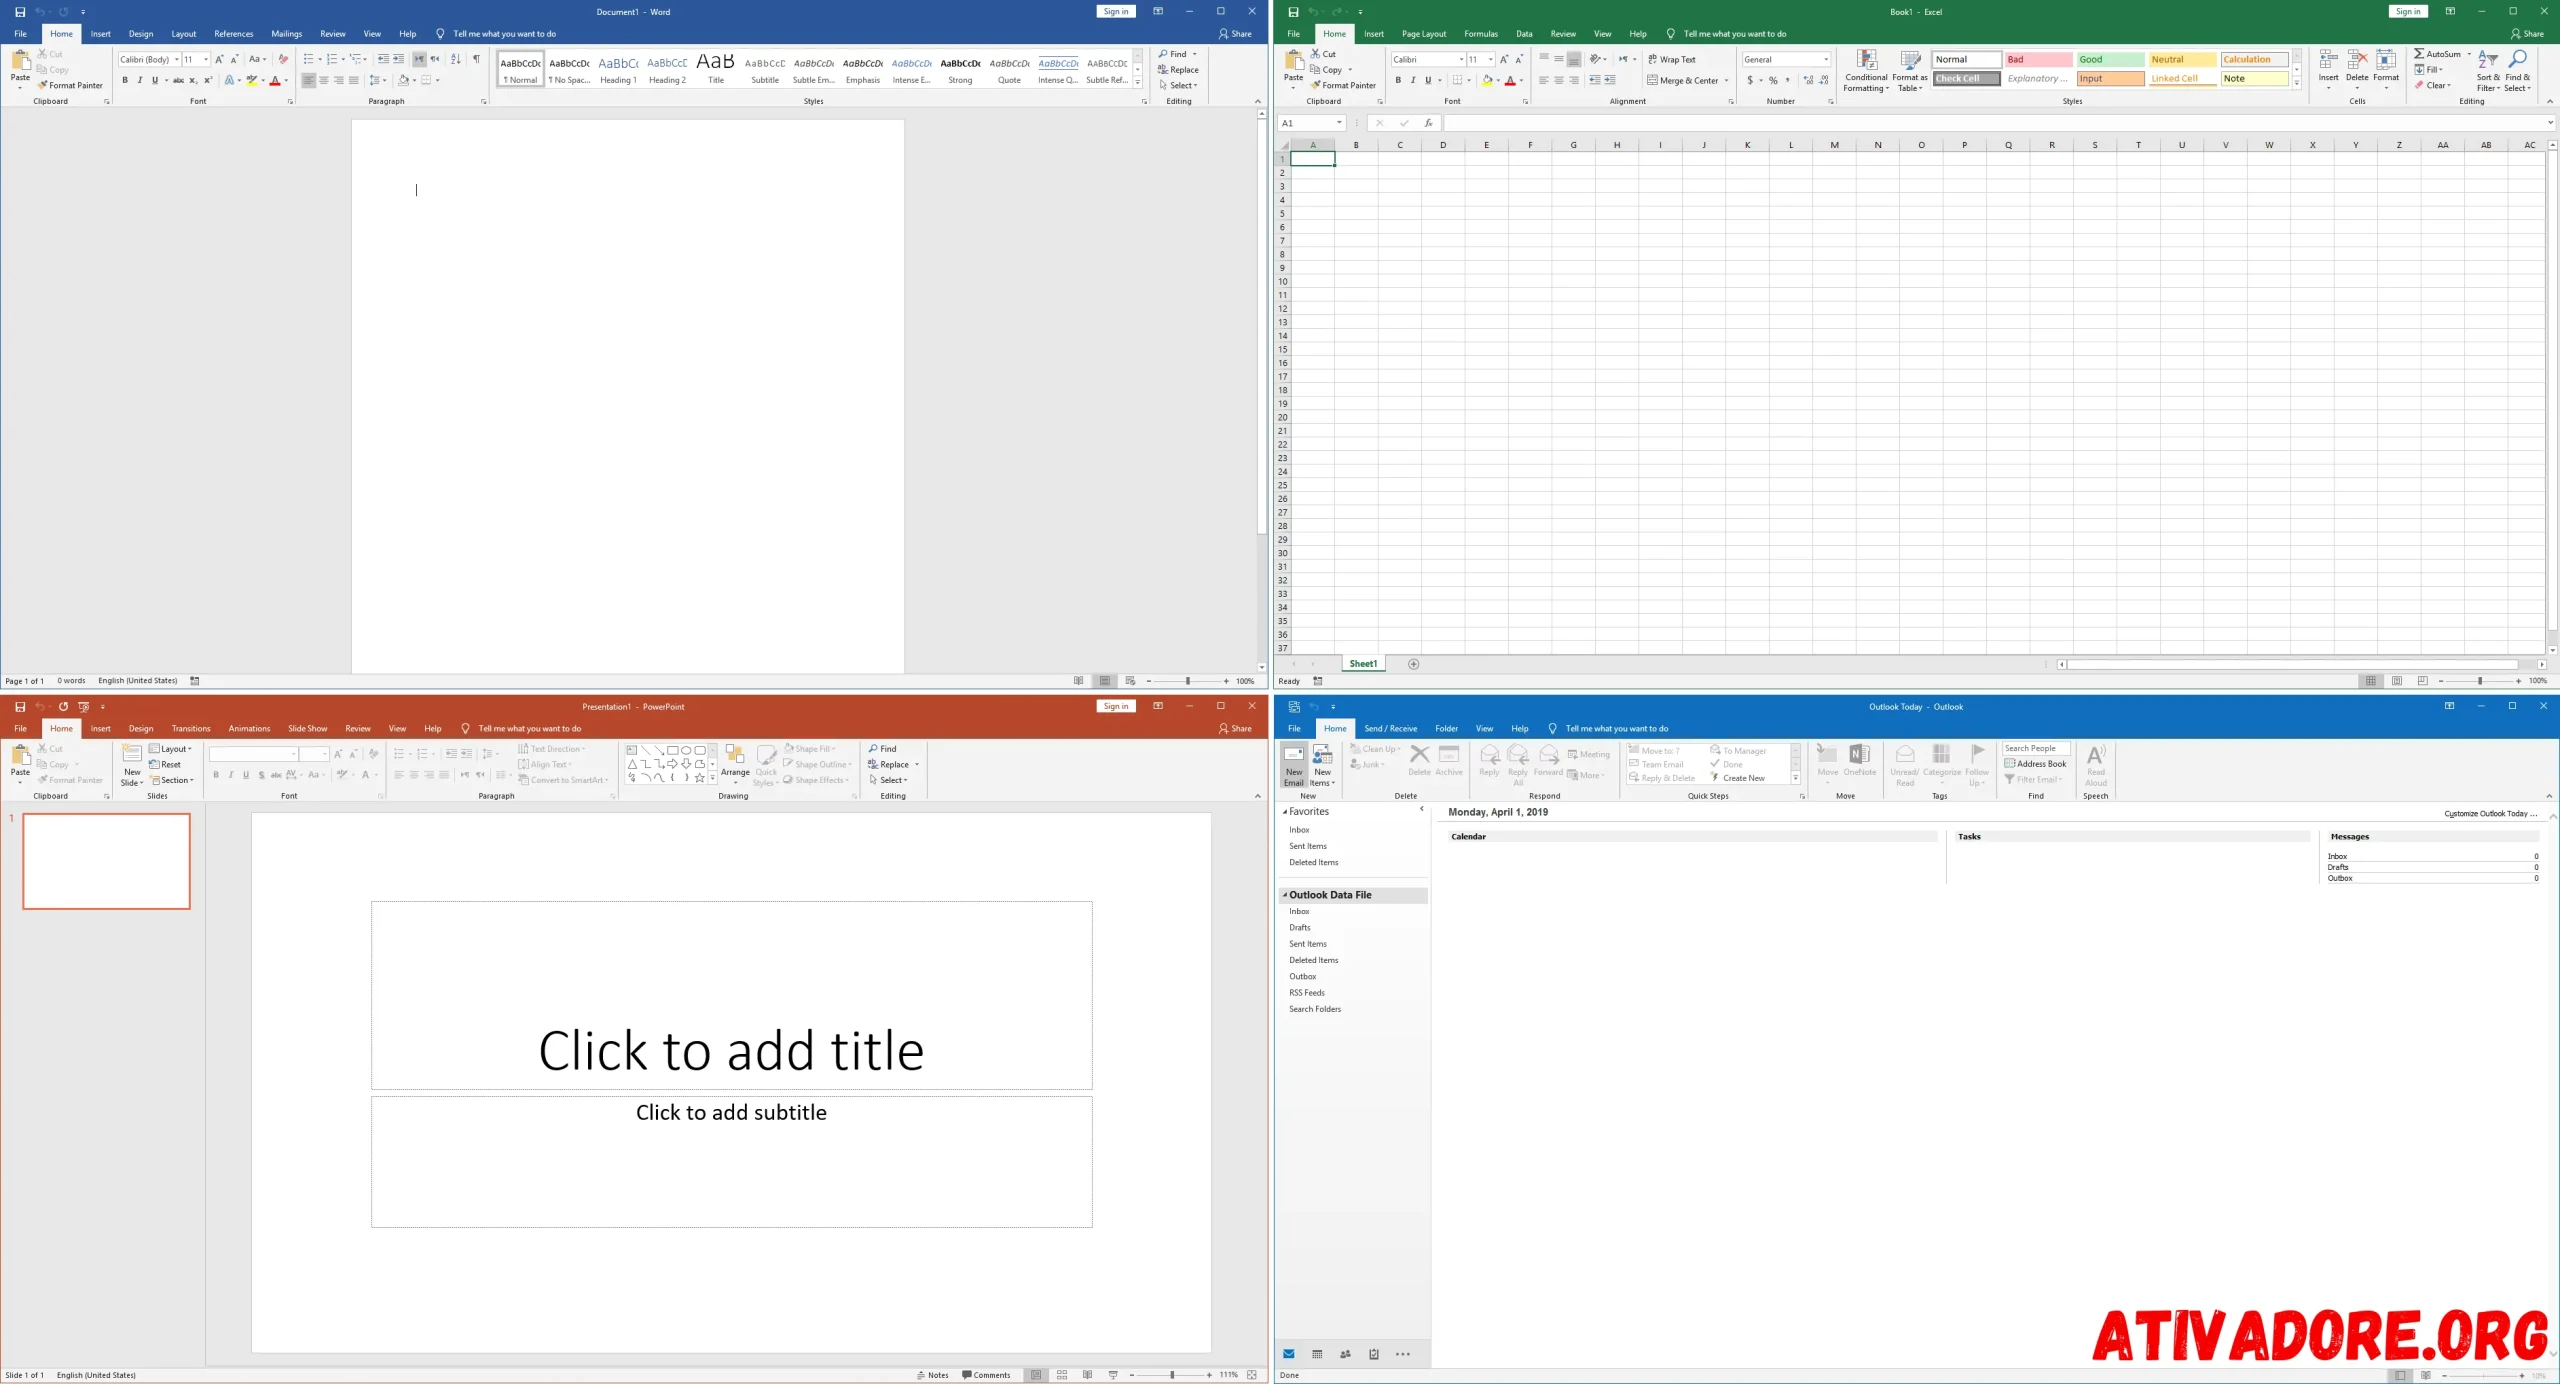Click Outlook Search People field
This screenshot has width=2560, height=1384.
(2036, 748)
